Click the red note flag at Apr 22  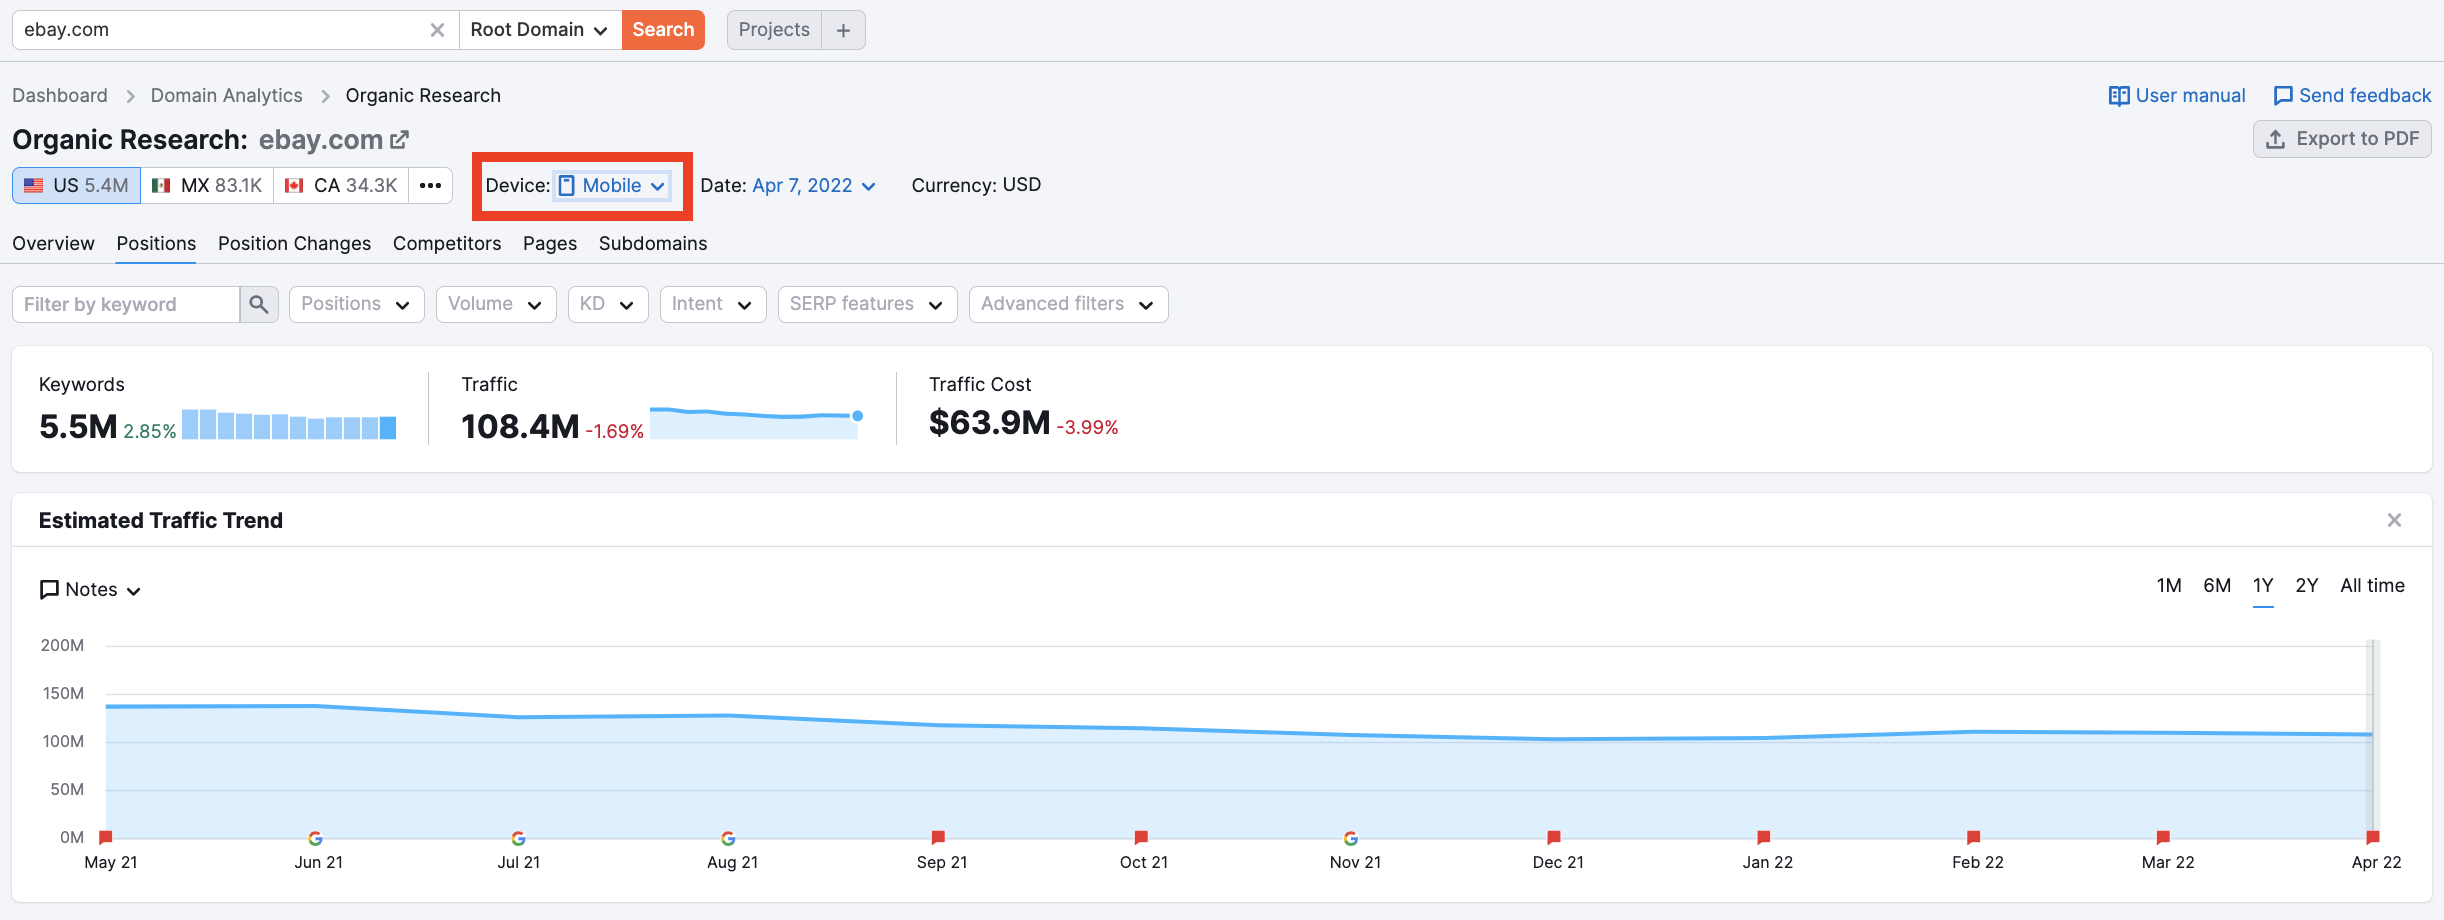(x=2373, y=837)
